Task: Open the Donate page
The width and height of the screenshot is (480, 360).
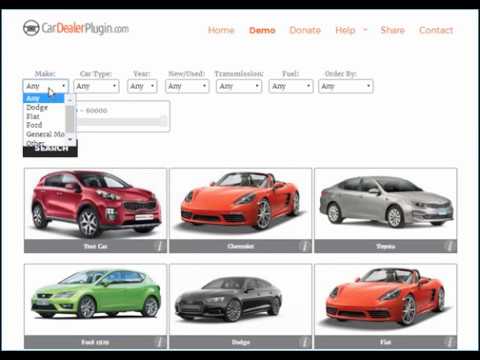Action: click(x=305, y=30)
